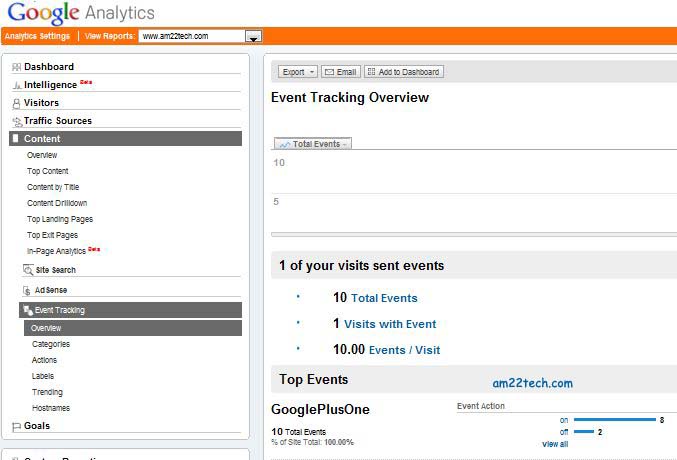Open Dashboard section
Image resolution: width=677 pixels, height=460 pixels.
49,67
